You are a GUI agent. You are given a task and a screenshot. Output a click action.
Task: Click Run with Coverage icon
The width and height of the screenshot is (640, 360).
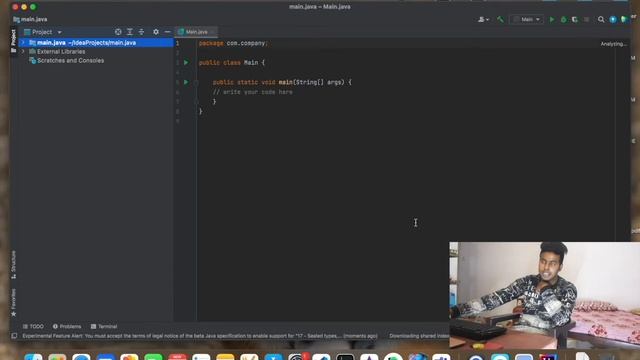(575, 19)
